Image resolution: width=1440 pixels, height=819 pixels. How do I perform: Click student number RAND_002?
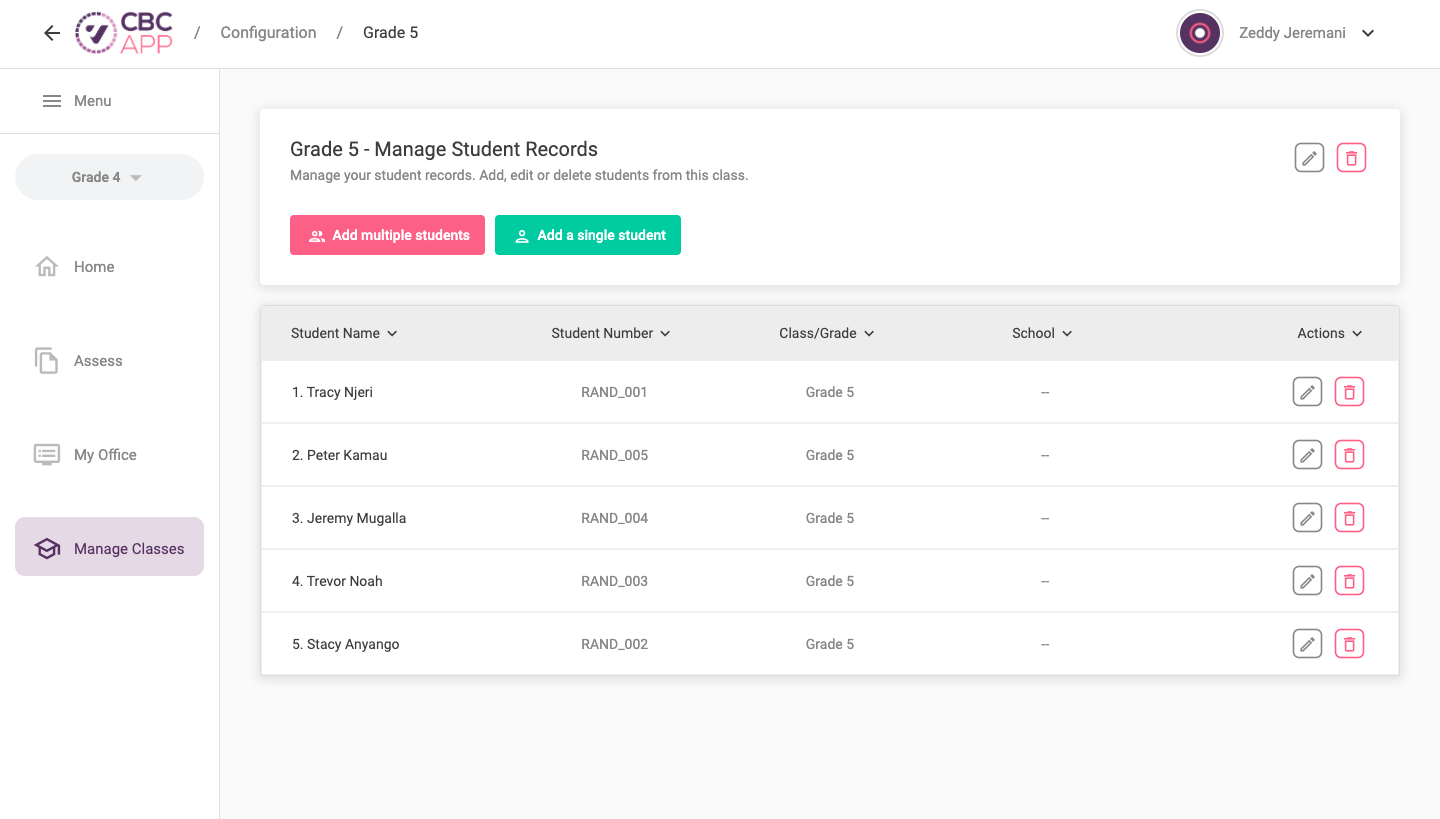coord(614,644)
